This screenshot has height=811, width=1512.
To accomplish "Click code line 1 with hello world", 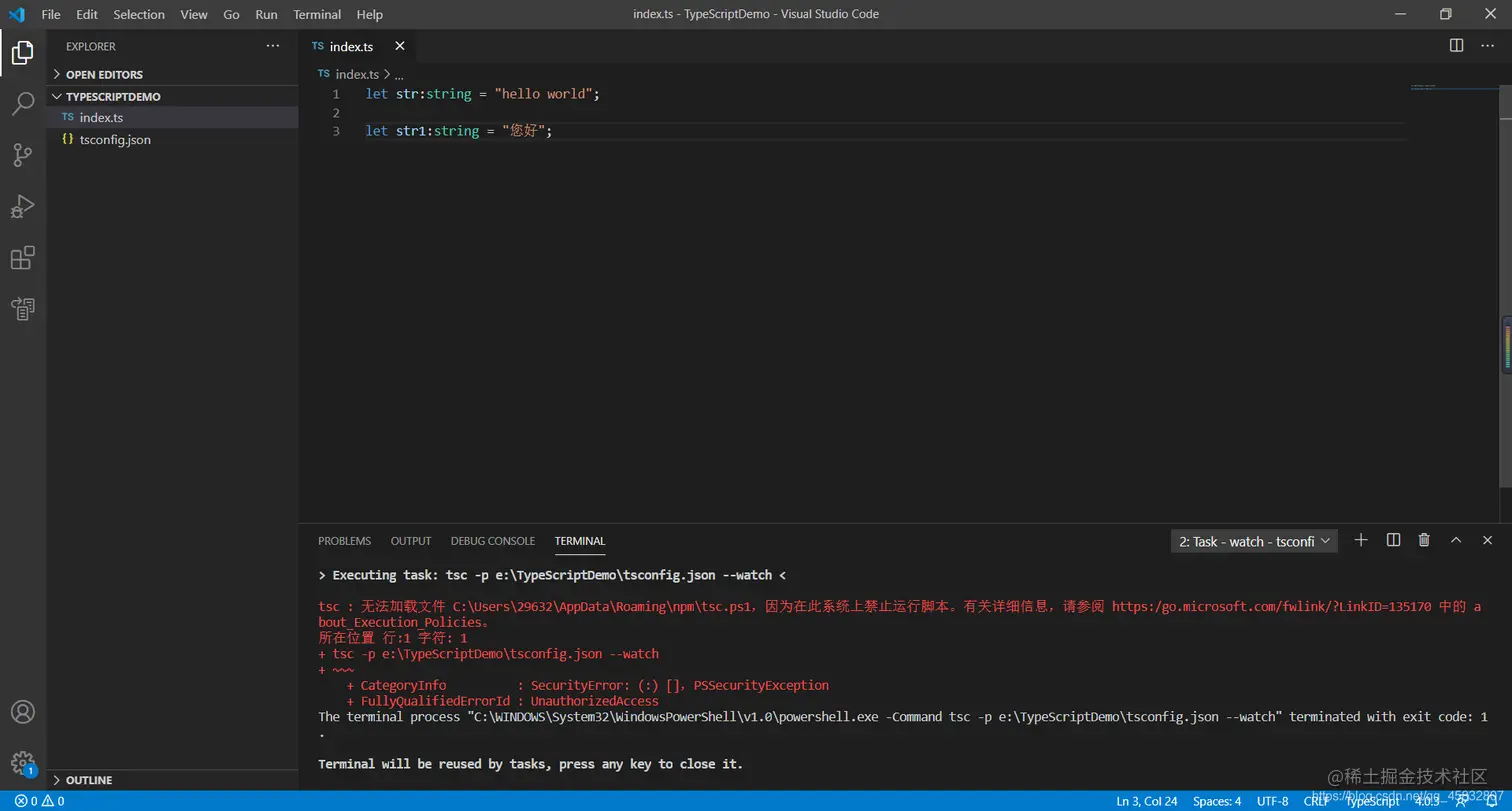I will 482,94.
